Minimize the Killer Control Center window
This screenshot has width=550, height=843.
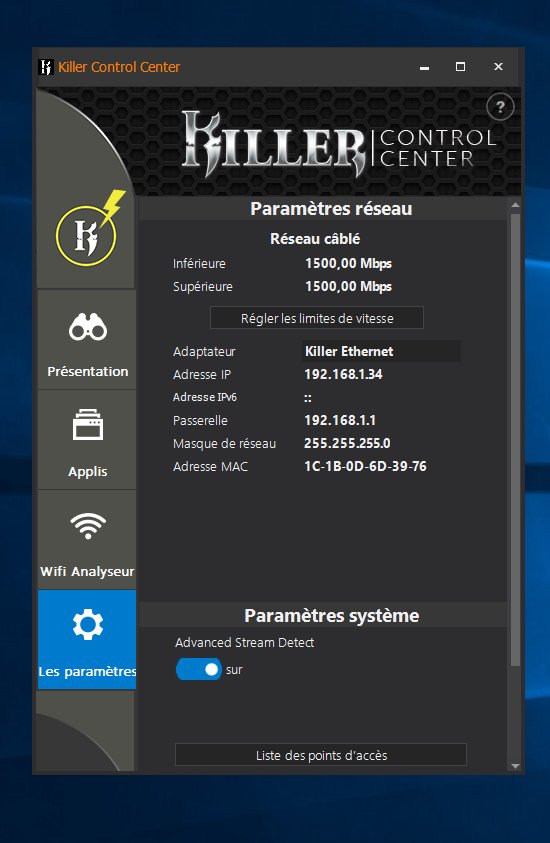click(424, 67)
